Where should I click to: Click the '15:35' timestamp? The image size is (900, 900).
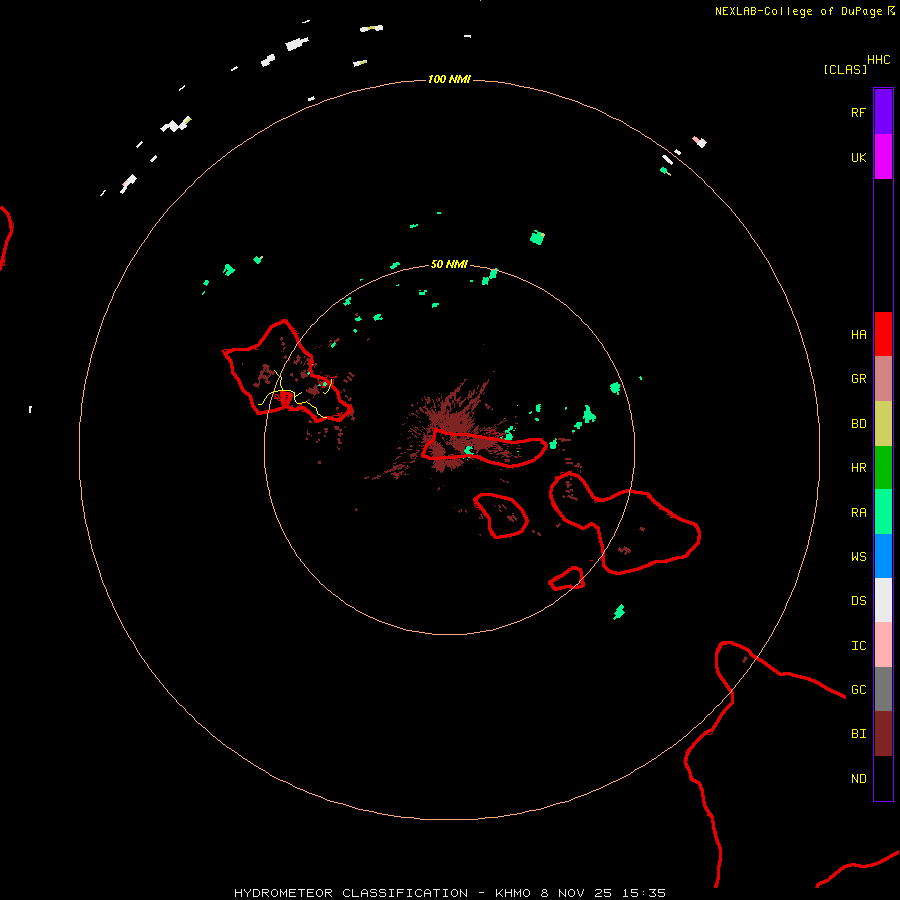(643, 893)
